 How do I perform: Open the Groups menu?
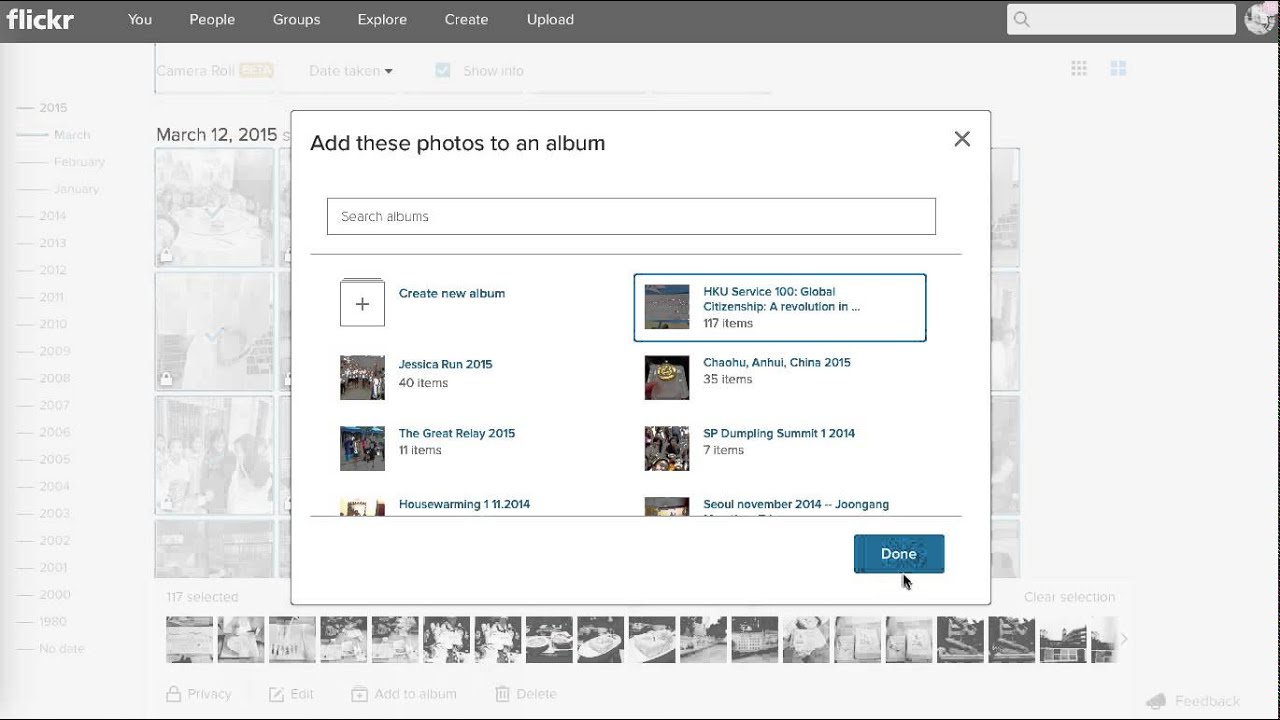click(296, 19)
